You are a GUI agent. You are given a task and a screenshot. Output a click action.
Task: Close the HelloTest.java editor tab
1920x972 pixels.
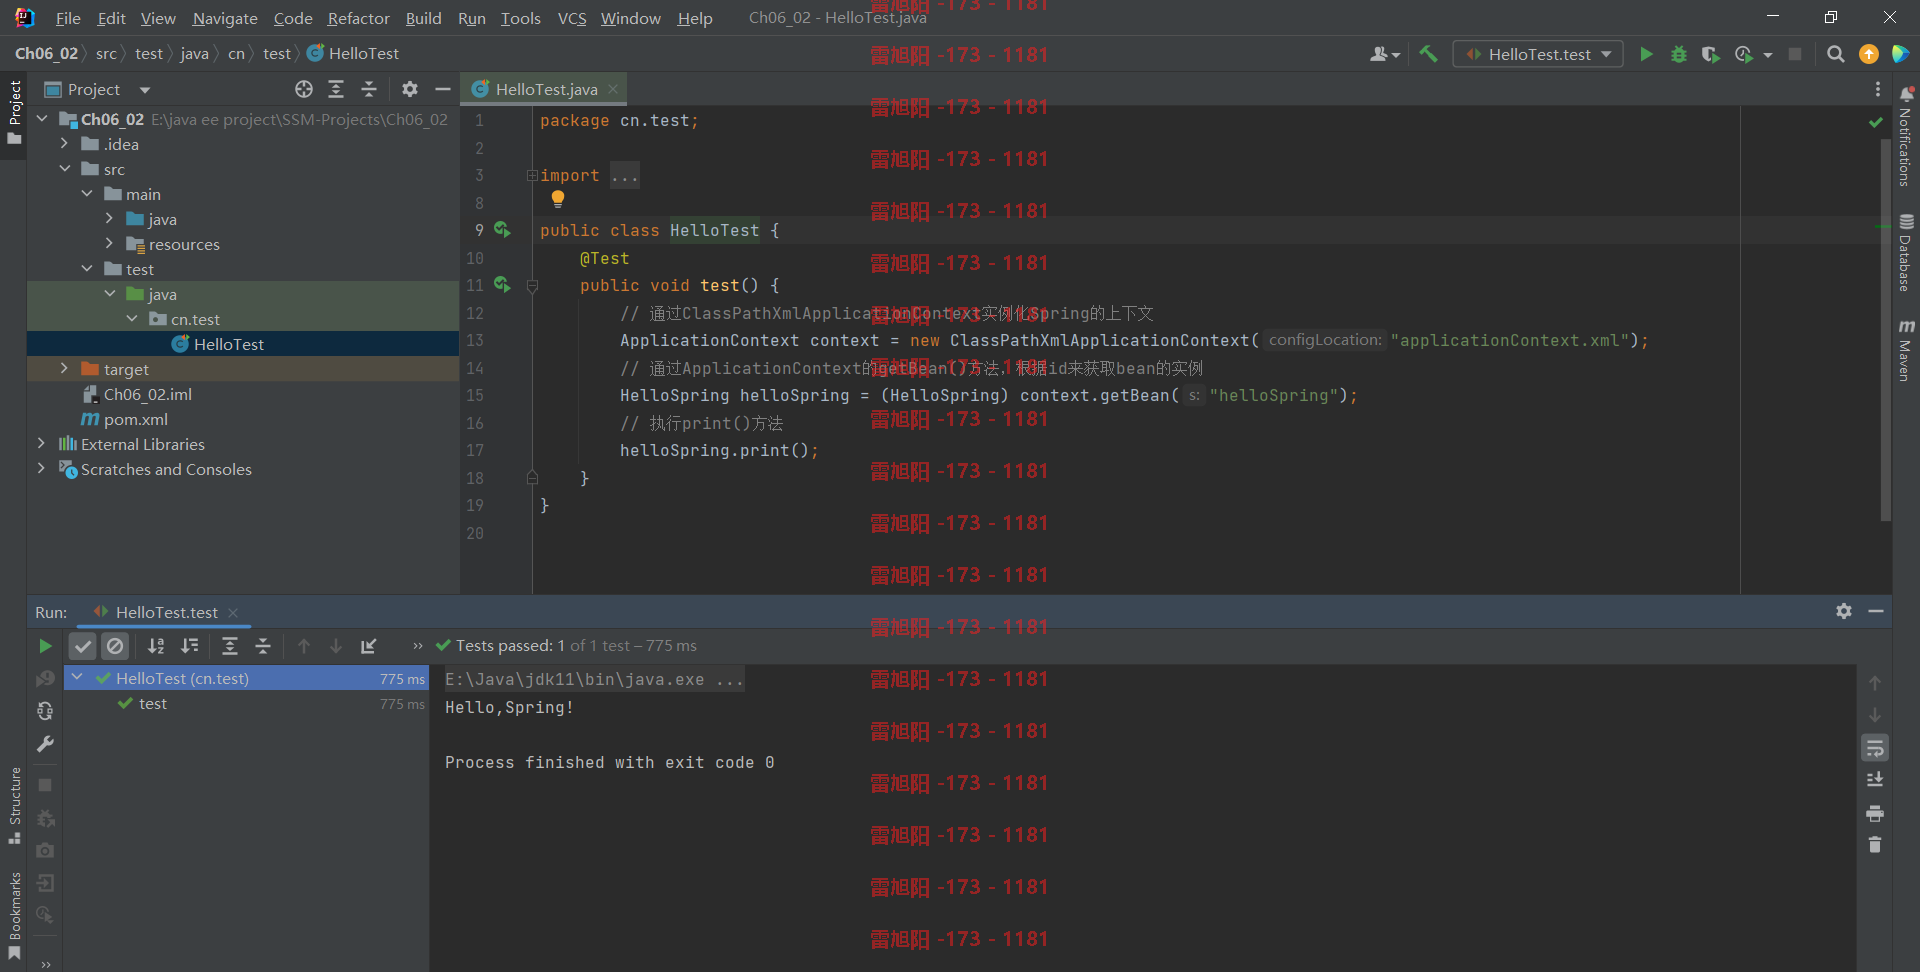coord(613,89)
